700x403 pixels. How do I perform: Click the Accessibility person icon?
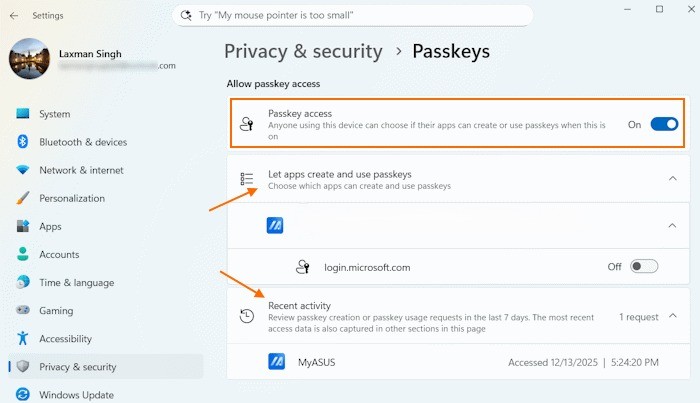[x=23, y=338]
